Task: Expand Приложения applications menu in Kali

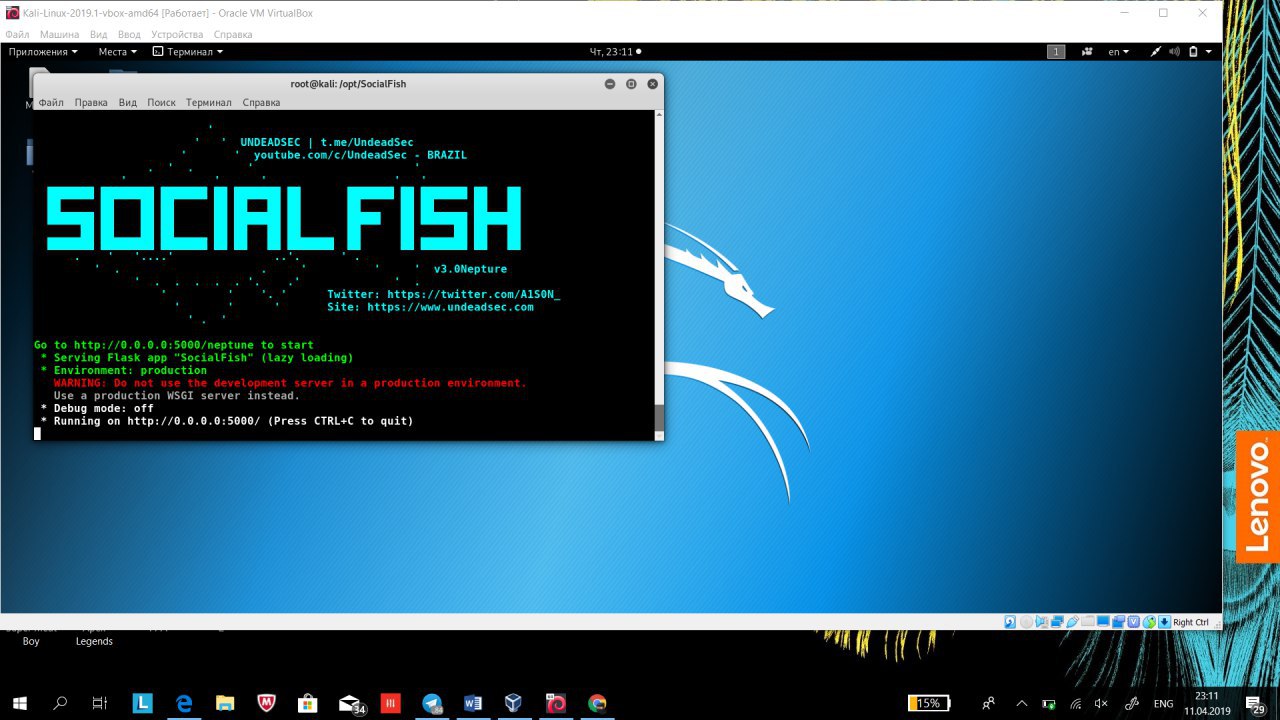Action: pyautogui.click(x=43, y=51)
